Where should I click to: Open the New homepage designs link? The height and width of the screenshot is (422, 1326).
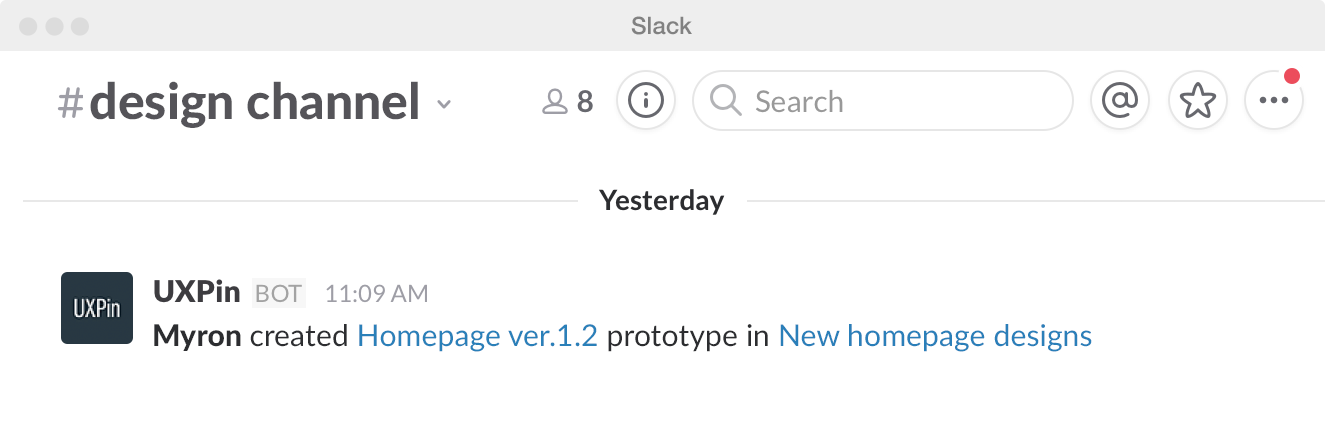coord(935,336)
